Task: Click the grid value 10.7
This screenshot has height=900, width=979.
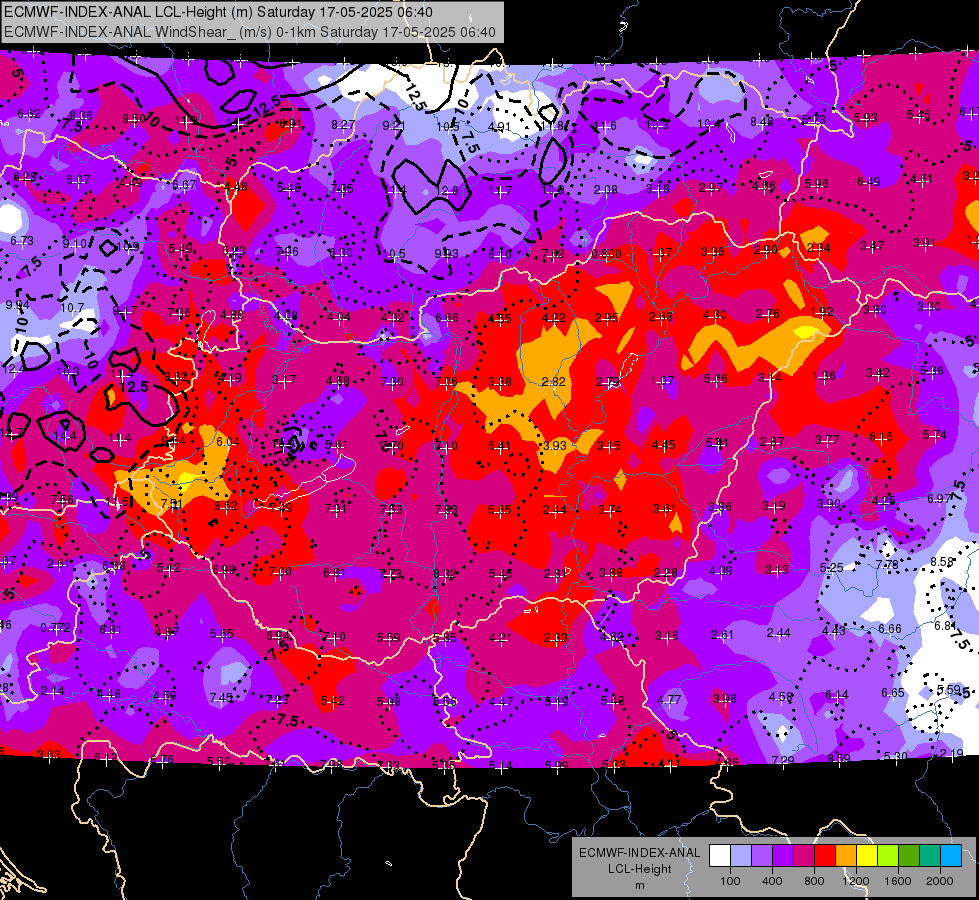Action: tap(72, 307)
